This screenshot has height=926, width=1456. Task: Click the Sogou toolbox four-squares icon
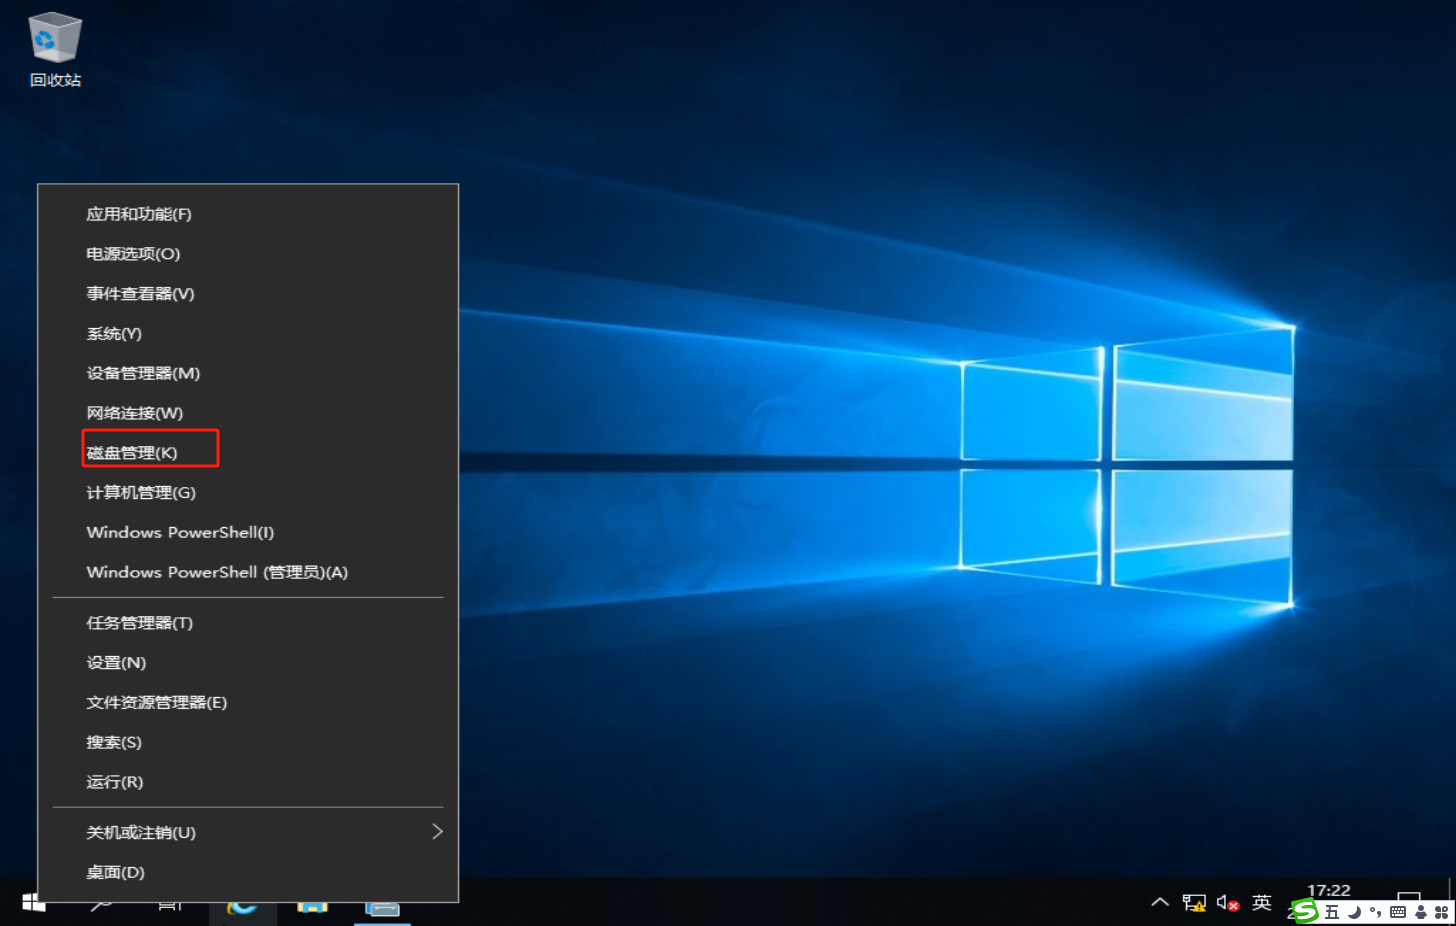point(1441,912)
